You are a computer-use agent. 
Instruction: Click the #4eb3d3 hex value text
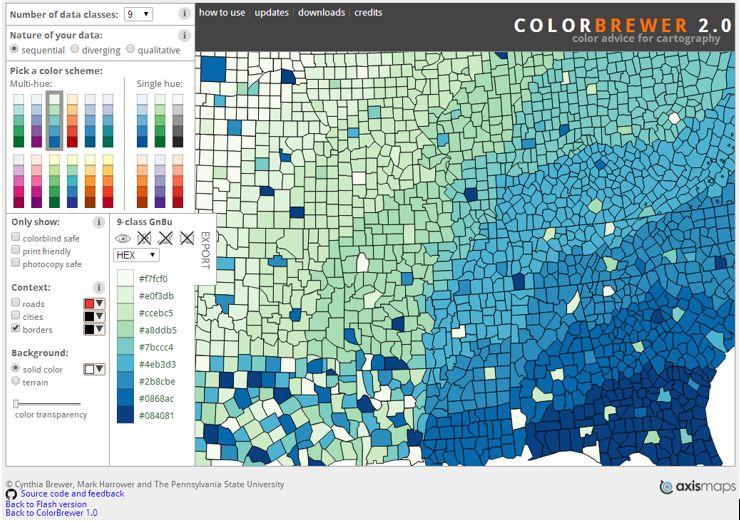(x=157, y=364)
